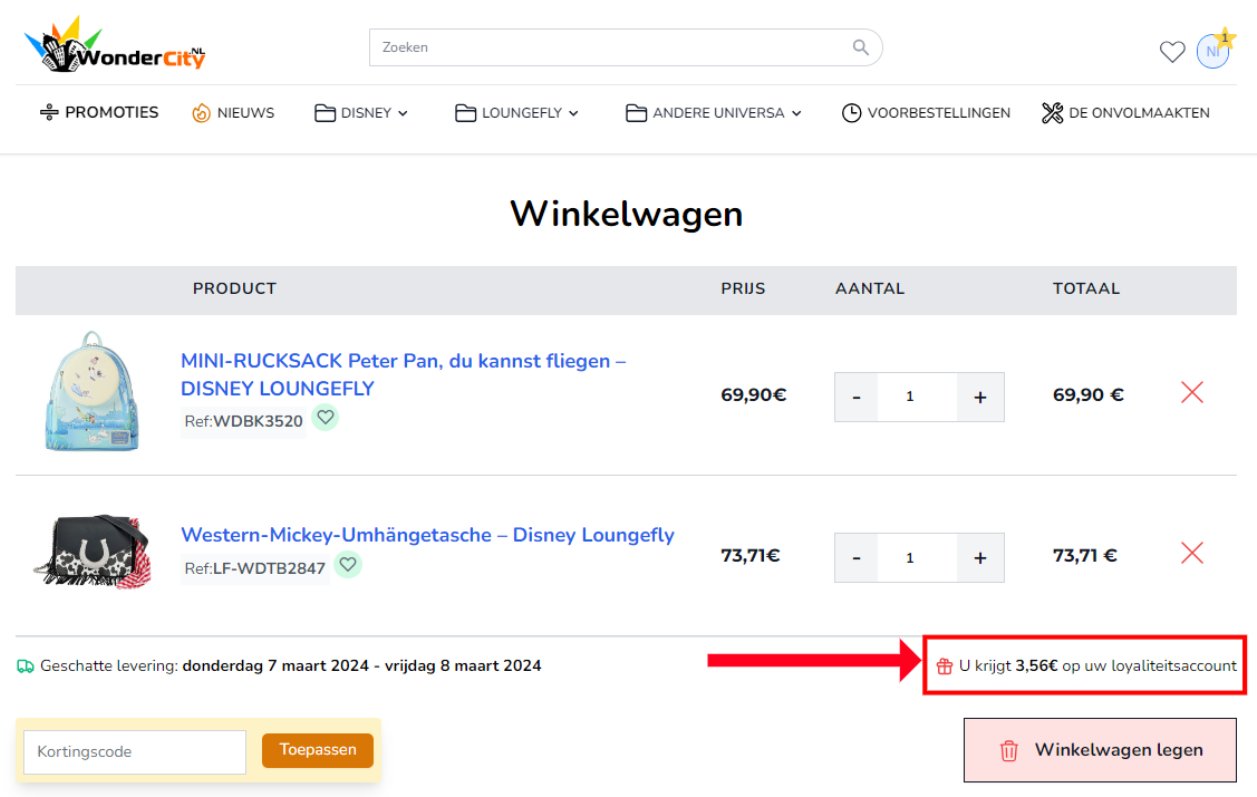Click the Winkelwagen legen button
This screenshot has width=1257, height=797.
coord(1100,750)
